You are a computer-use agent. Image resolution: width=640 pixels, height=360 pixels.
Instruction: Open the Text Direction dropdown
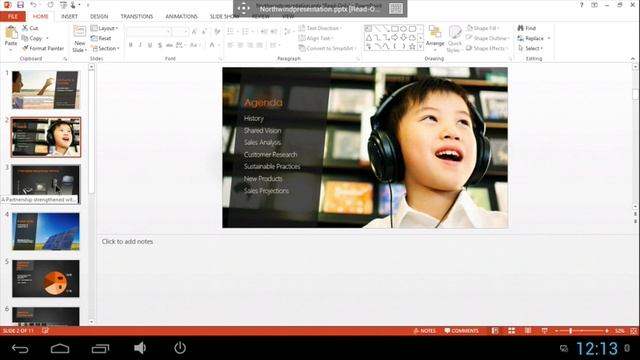click(320, 28)
